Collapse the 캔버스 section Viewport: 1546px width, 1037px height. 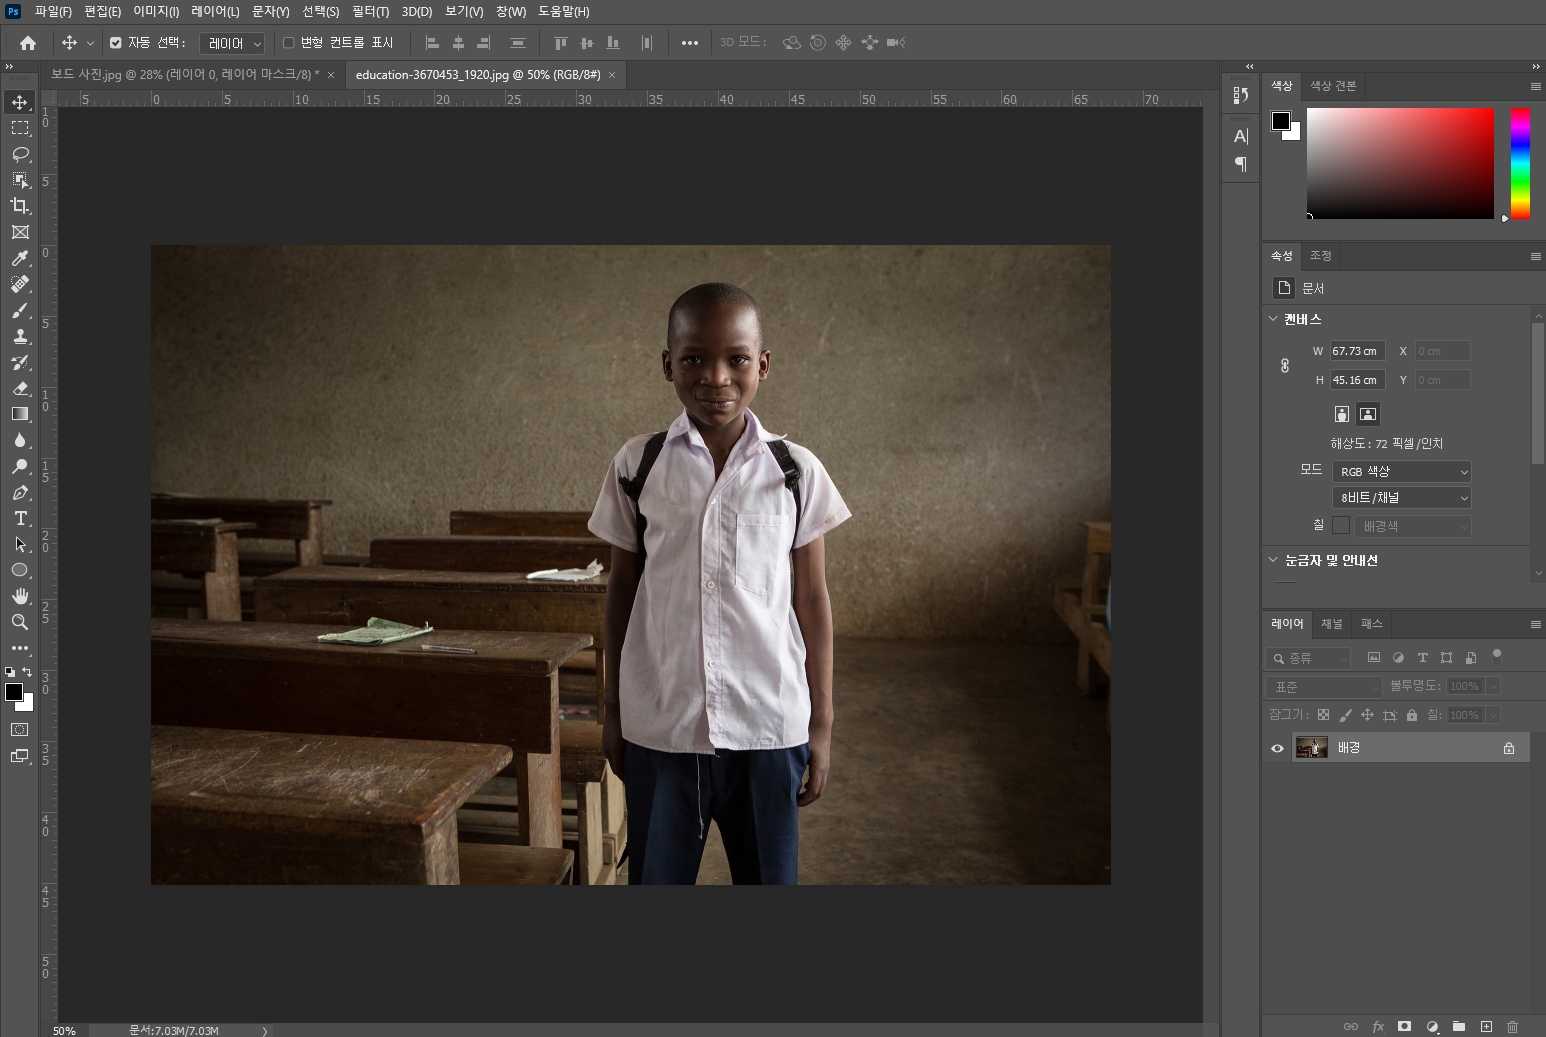point(1273,319)
